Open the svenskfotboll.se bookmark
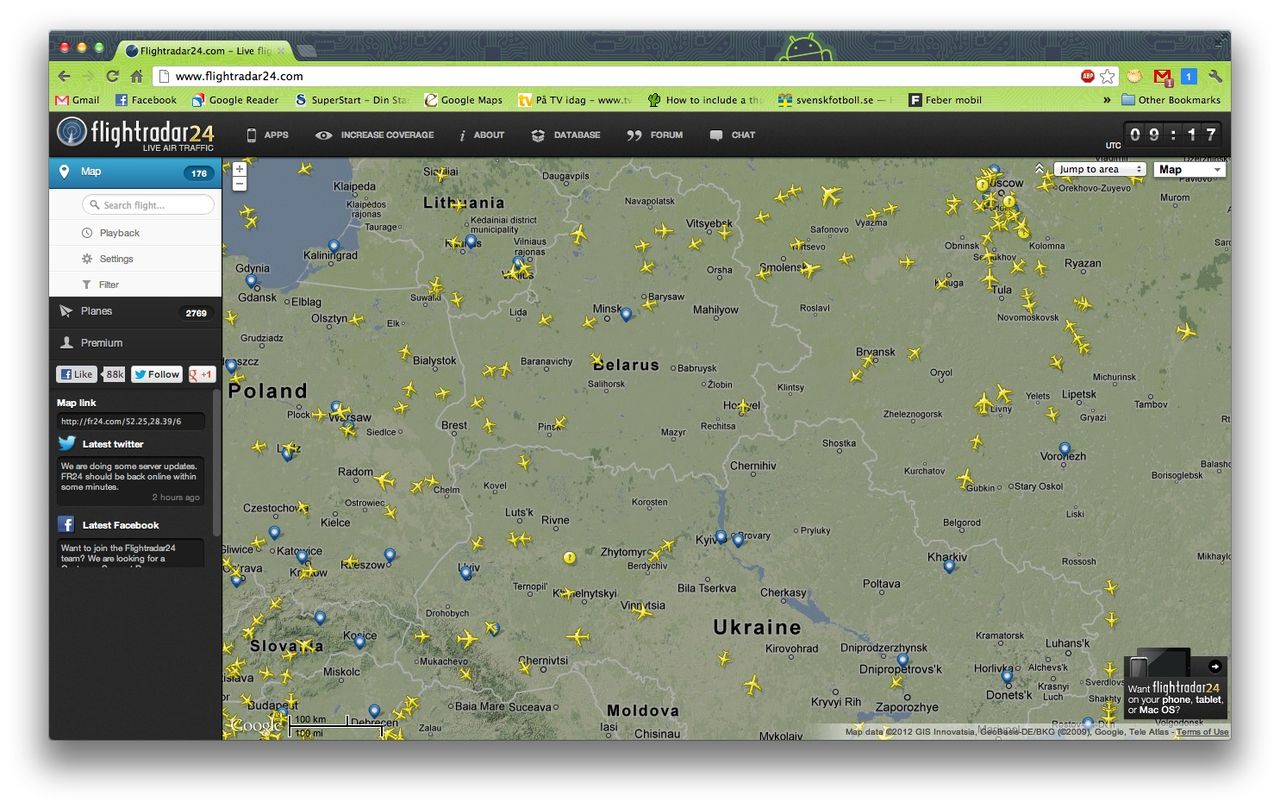The width and height of the screenshot is (1280, 808). pos(834,100)
